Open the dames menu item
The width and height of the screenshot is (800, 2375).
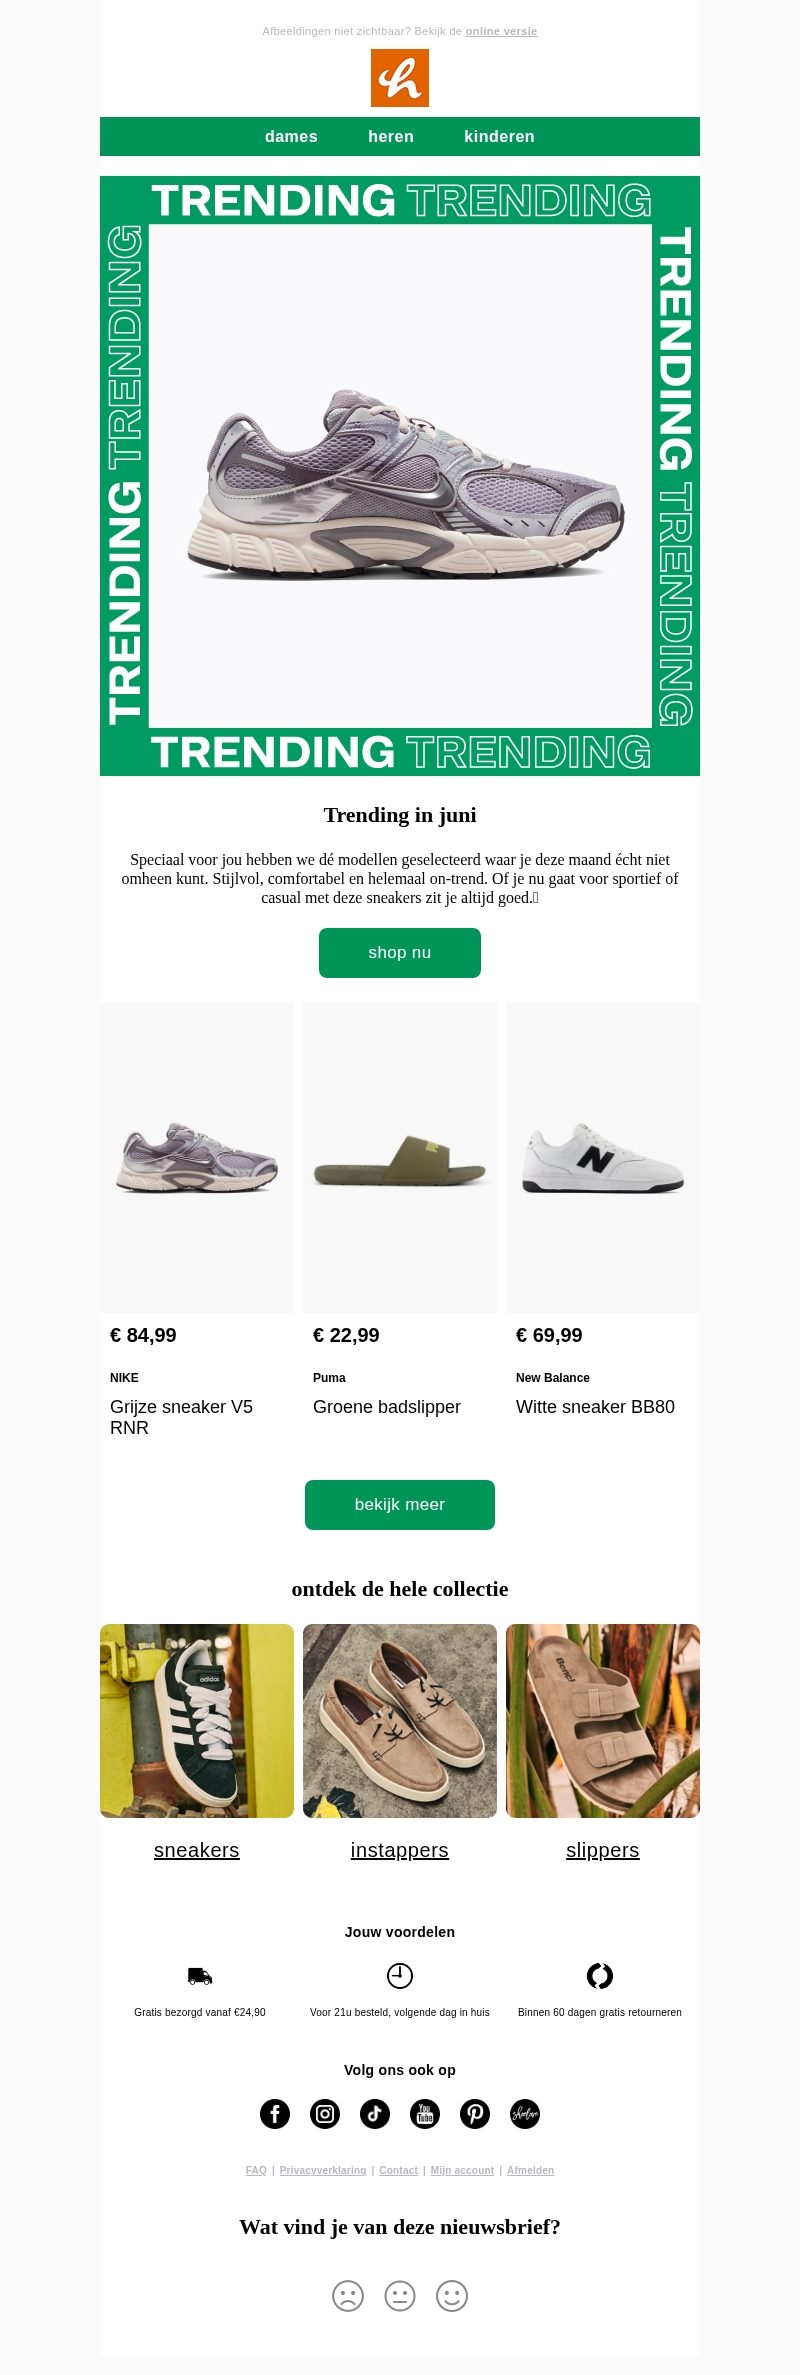pyautogui.click(x=291, y=137)
